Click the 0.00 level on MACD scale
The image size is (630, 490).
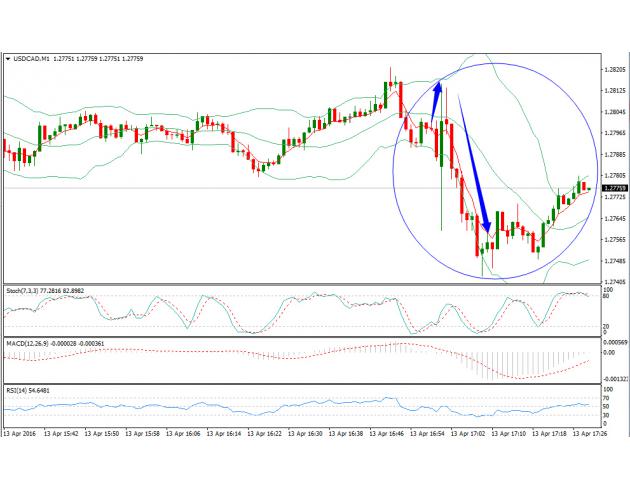point(611,353)
